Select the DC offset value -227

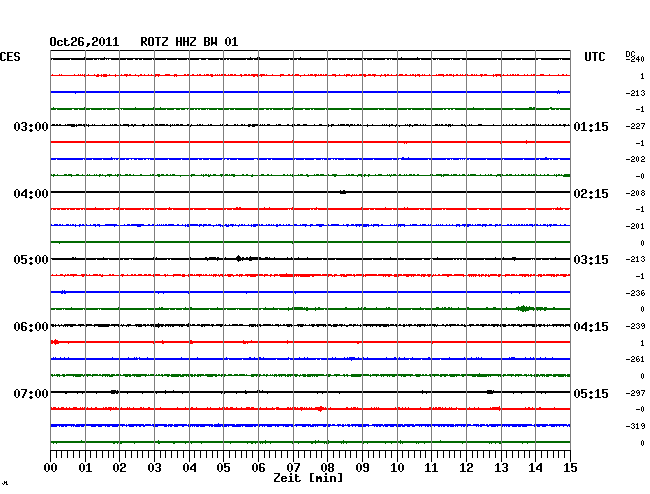click(635, 126)
